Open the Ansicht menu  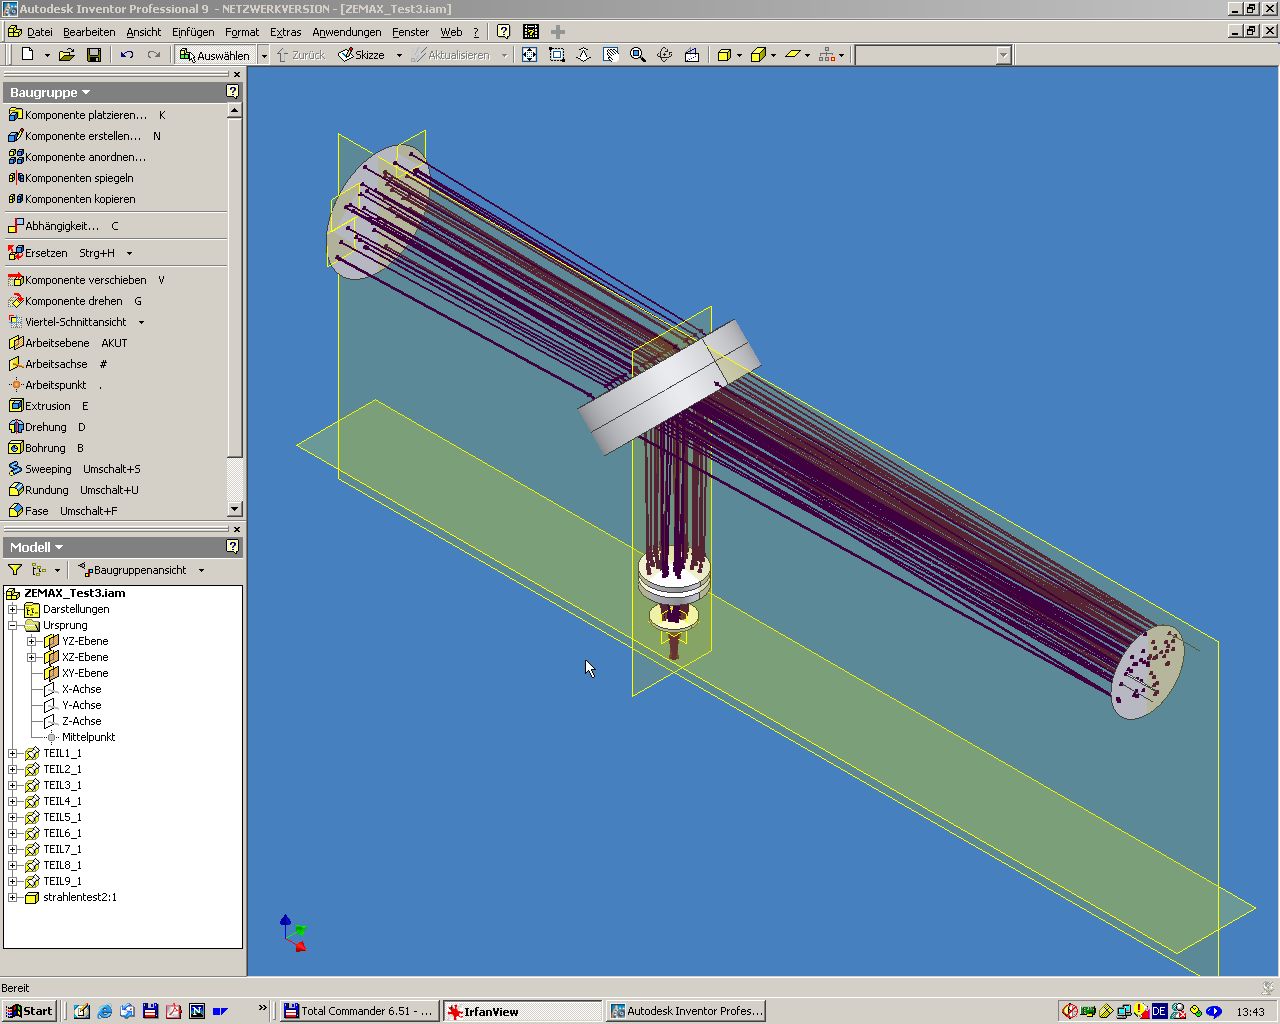coord(144,32)
